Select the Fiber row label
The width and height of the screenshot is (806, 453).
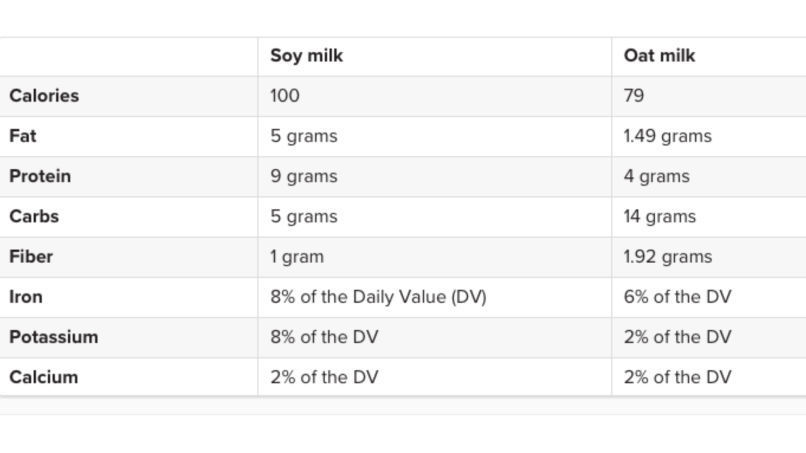(31, 256)
